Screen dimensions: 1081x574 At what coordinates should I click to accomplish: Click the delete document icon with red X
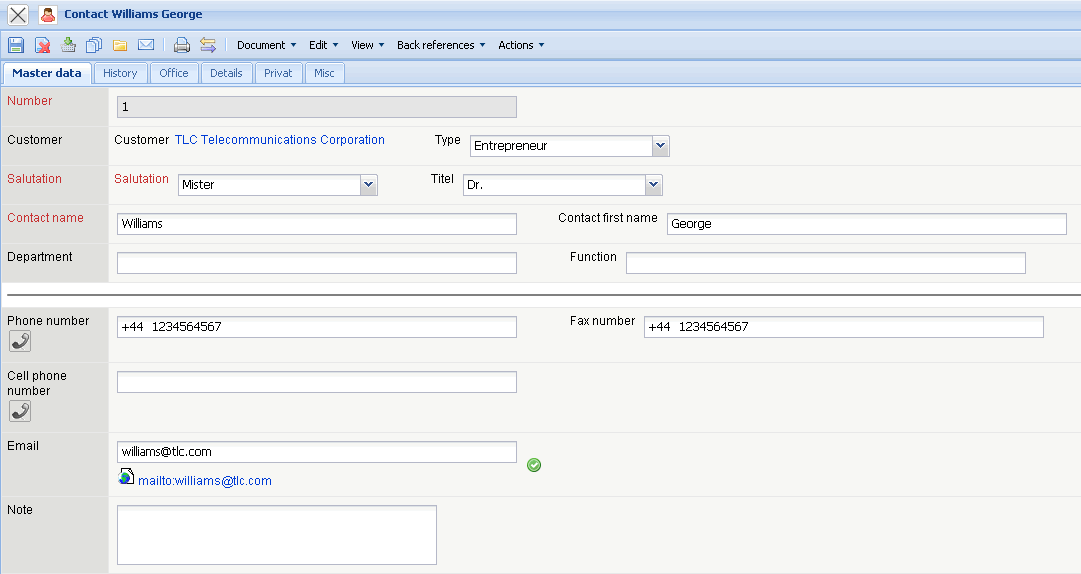click(x=43, y=45)
